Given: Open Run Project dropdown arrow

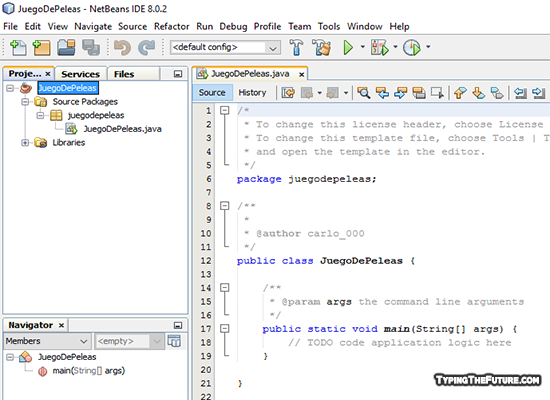Looking at the screenshot, I should pos(362,46).
